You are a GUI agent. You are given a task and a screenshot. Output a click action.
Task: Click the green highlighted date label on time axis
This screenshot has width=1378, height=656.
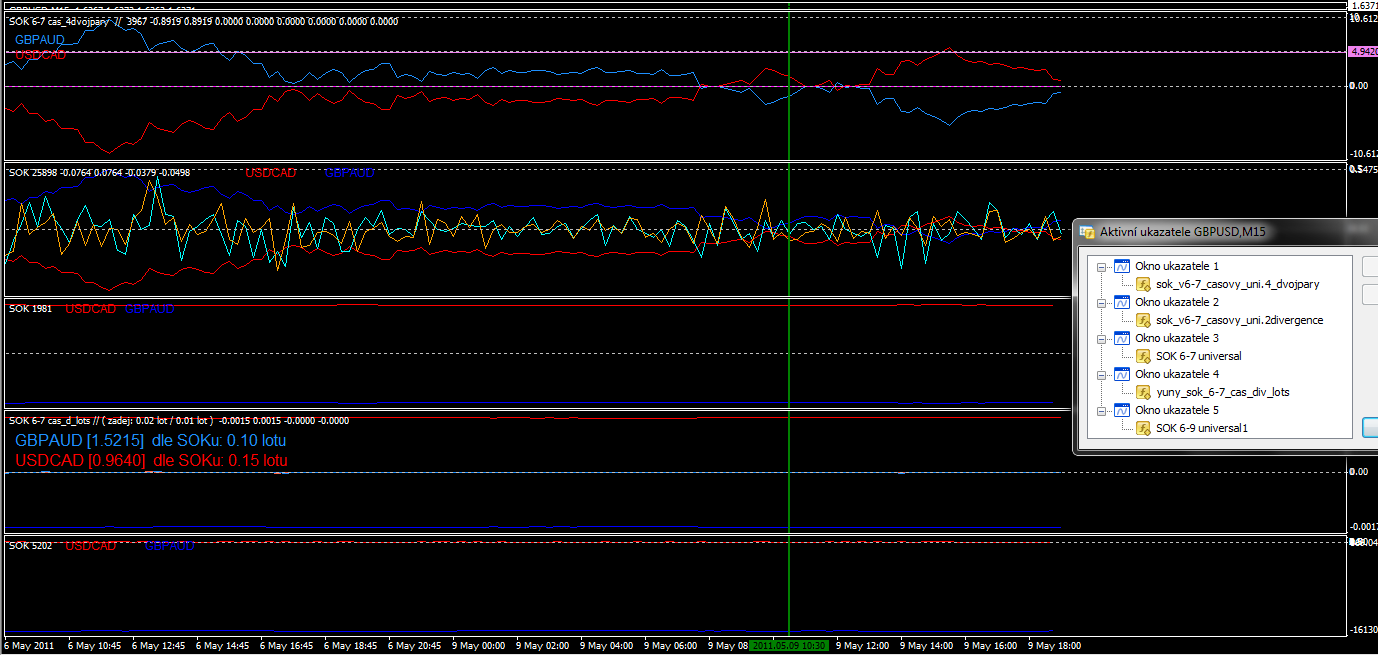pos(789,646)
